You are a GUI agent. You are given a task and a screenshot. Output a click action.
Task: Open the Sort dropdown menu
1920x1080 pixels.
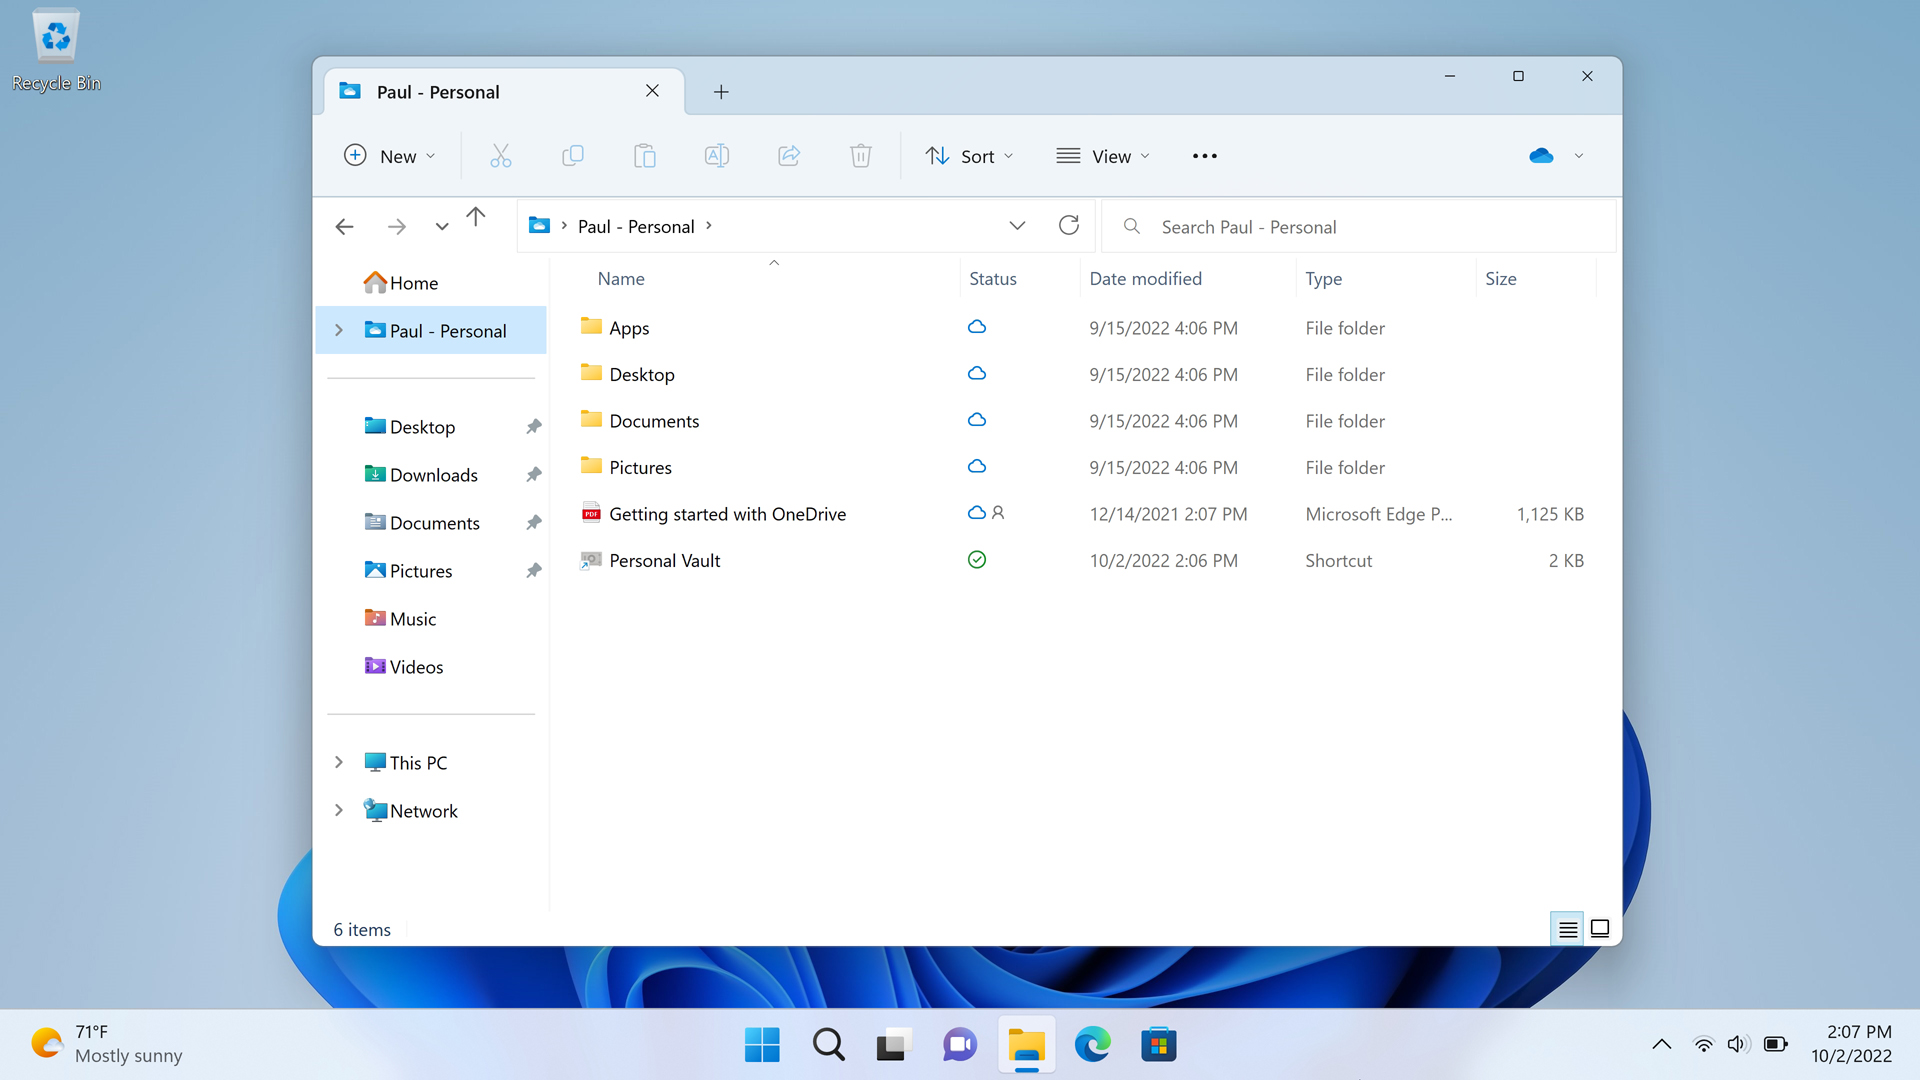coord(969,156)
